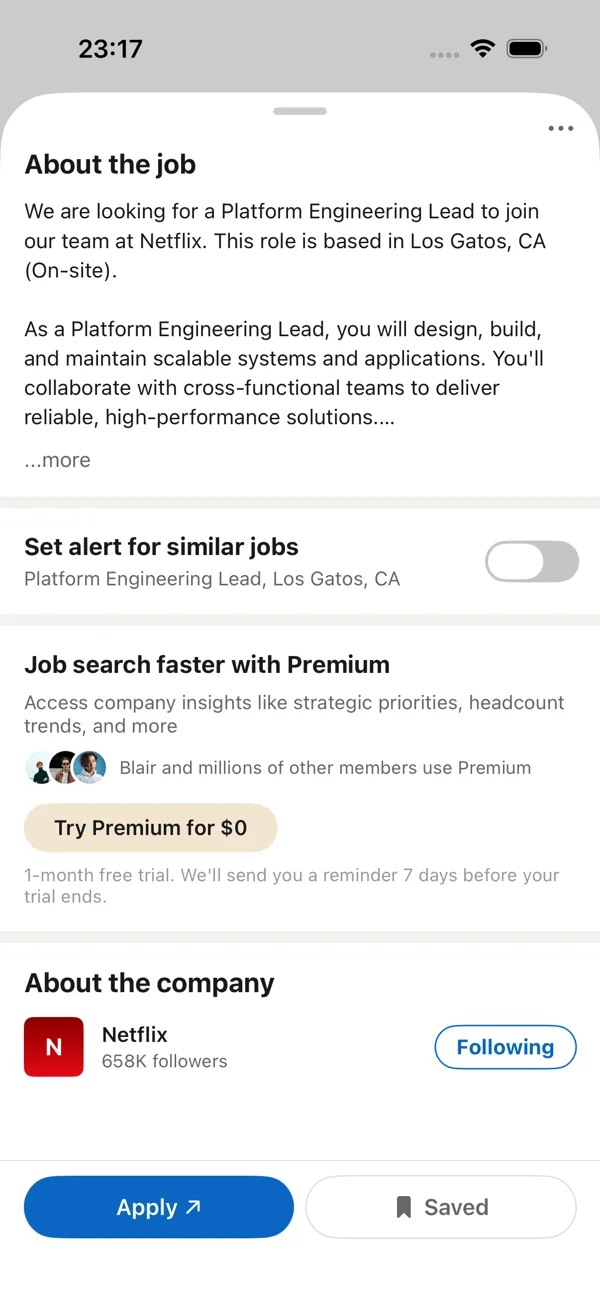Open the three-dot more options menu

[560, 129]
